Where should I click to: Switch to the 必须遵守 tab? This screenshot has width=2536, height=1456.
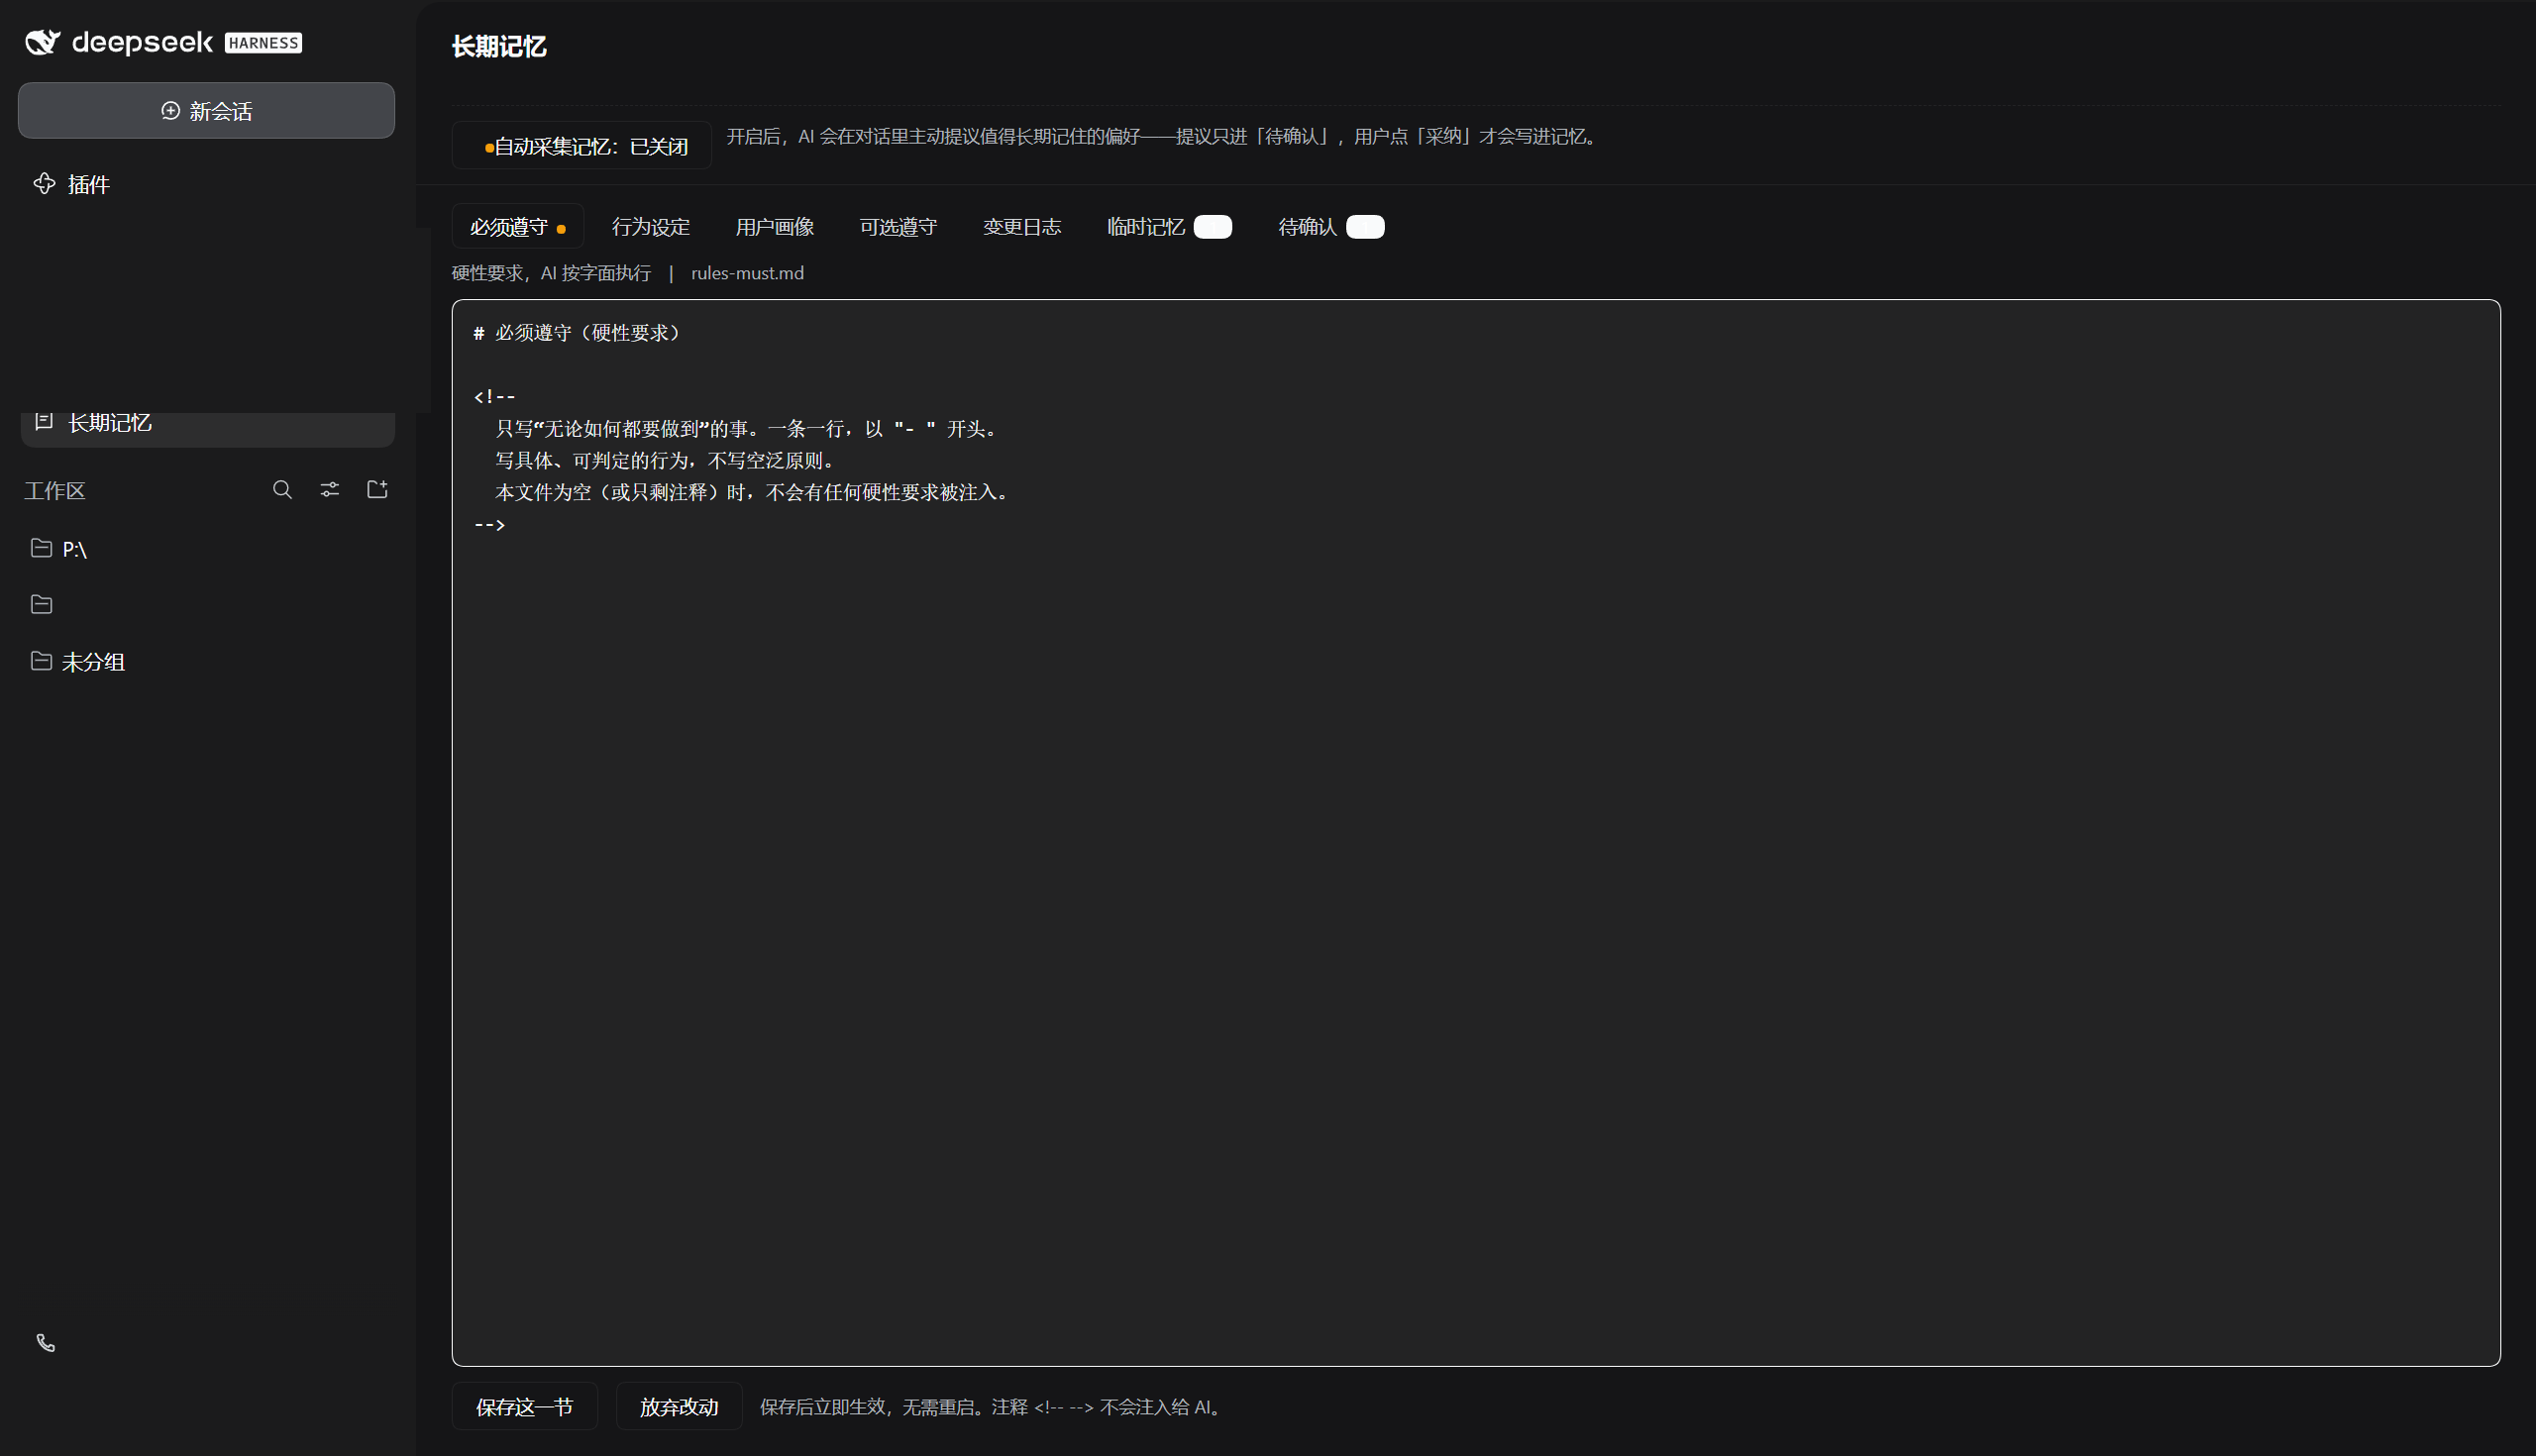(518, 227)
